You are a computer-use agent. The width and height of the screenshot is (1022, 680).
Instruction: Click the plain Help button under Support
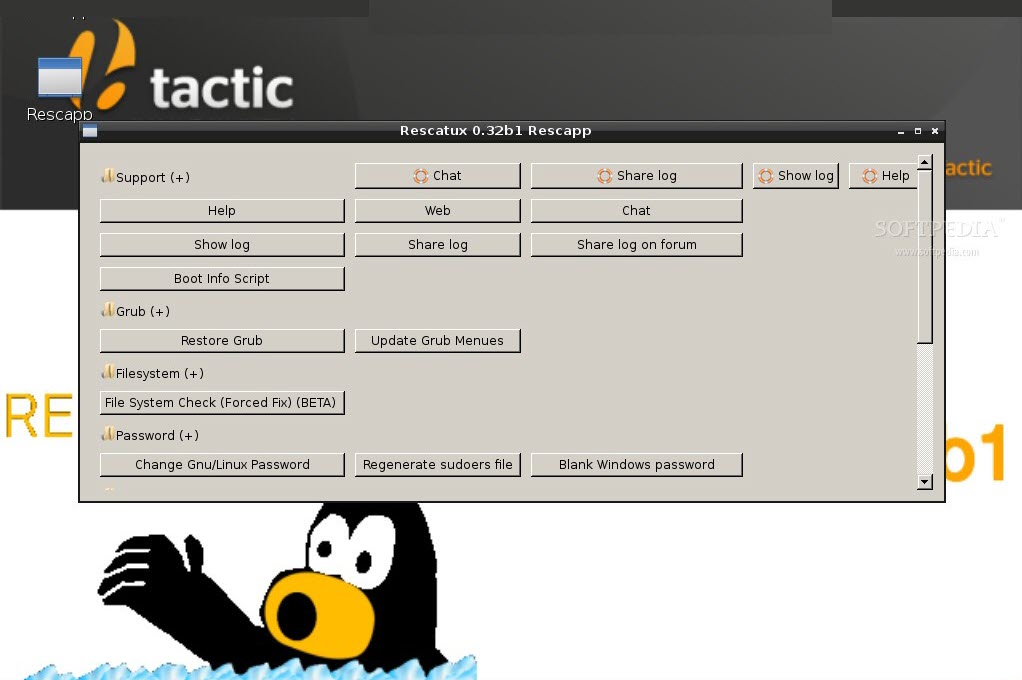click(x=222, y=211)
